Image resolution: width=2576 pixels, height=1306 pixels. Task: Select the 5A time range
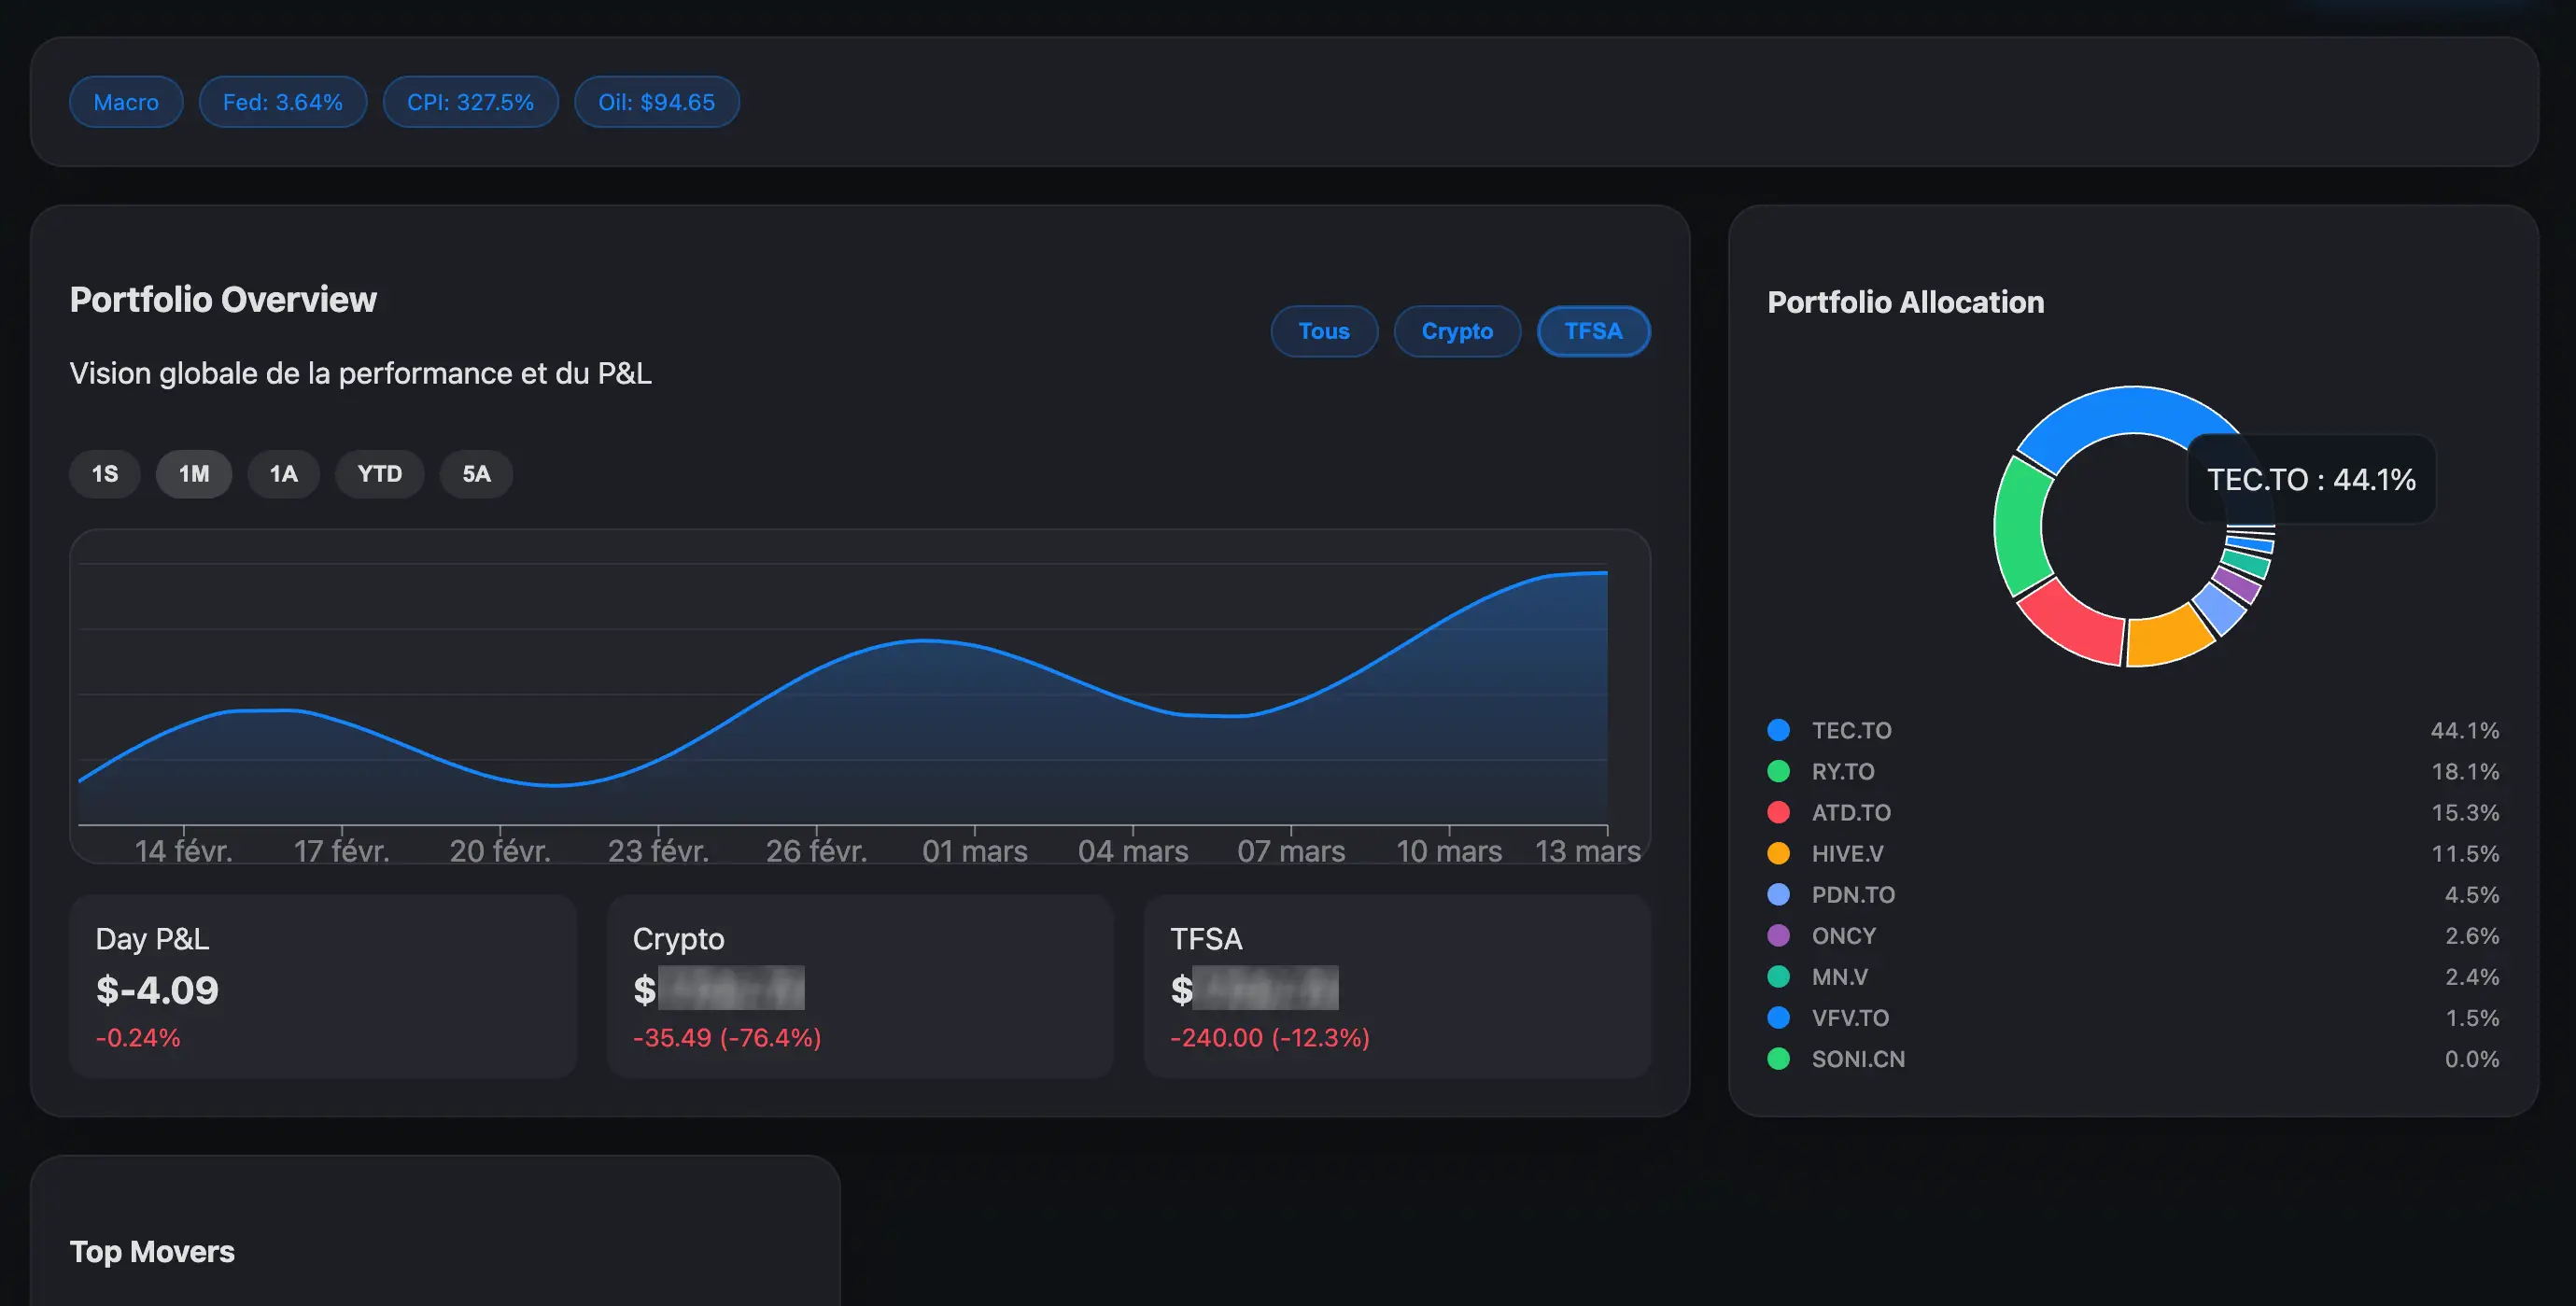click(x=476, y=474)
